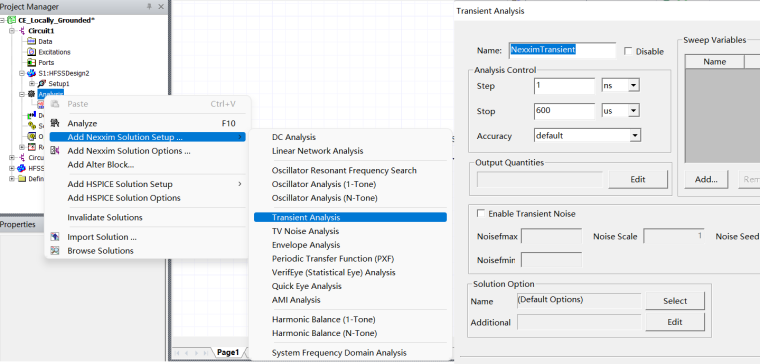
Task: Click the Analyze icon in context menu
Action: tap(55, 124)
